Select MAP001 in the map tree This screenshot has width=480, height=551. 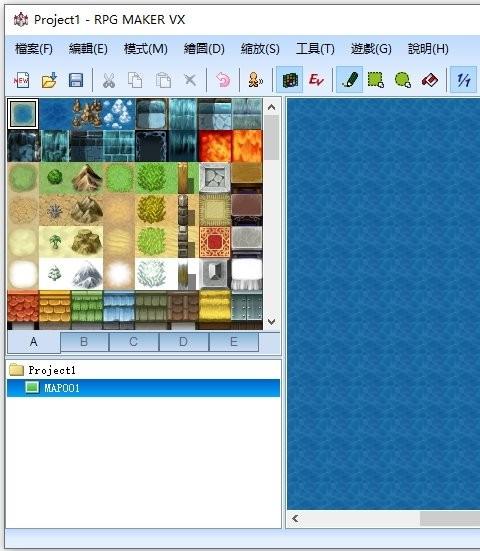coord(143,388)
